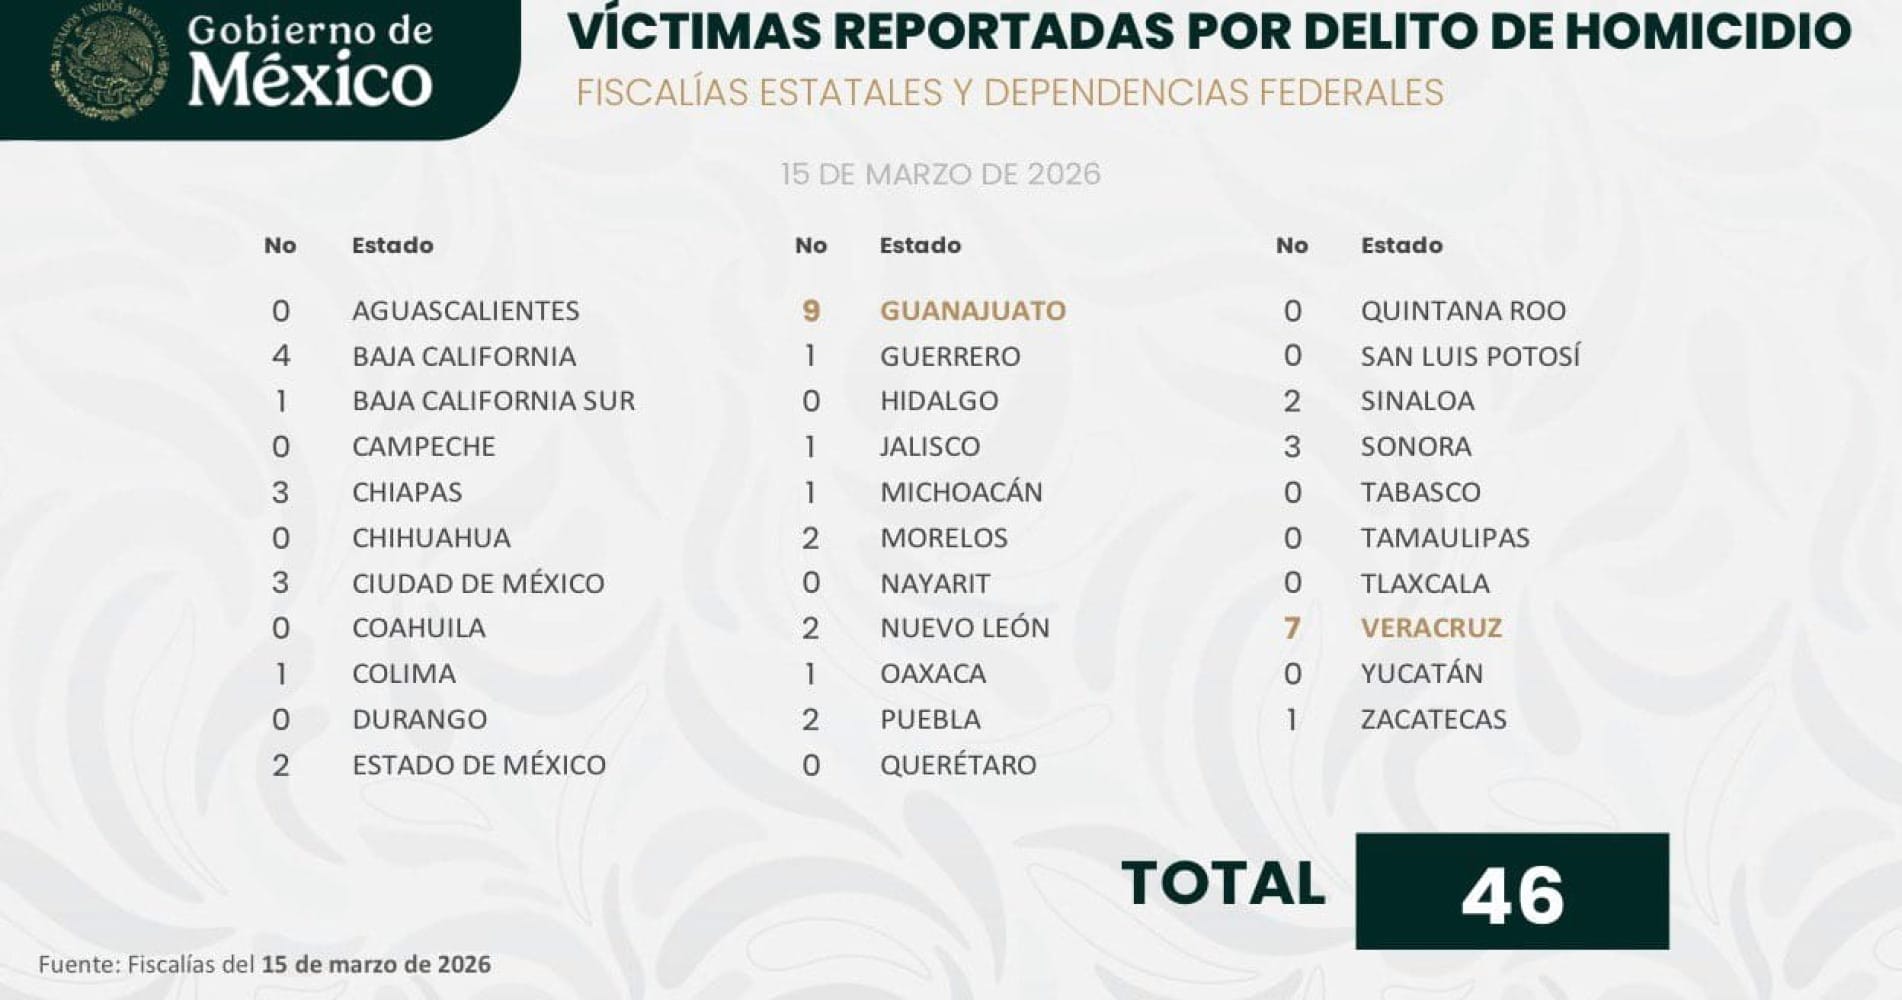Click the Aguascalientes entry
This screenshot has width=1902, height=1000.
tap(465, 311)
